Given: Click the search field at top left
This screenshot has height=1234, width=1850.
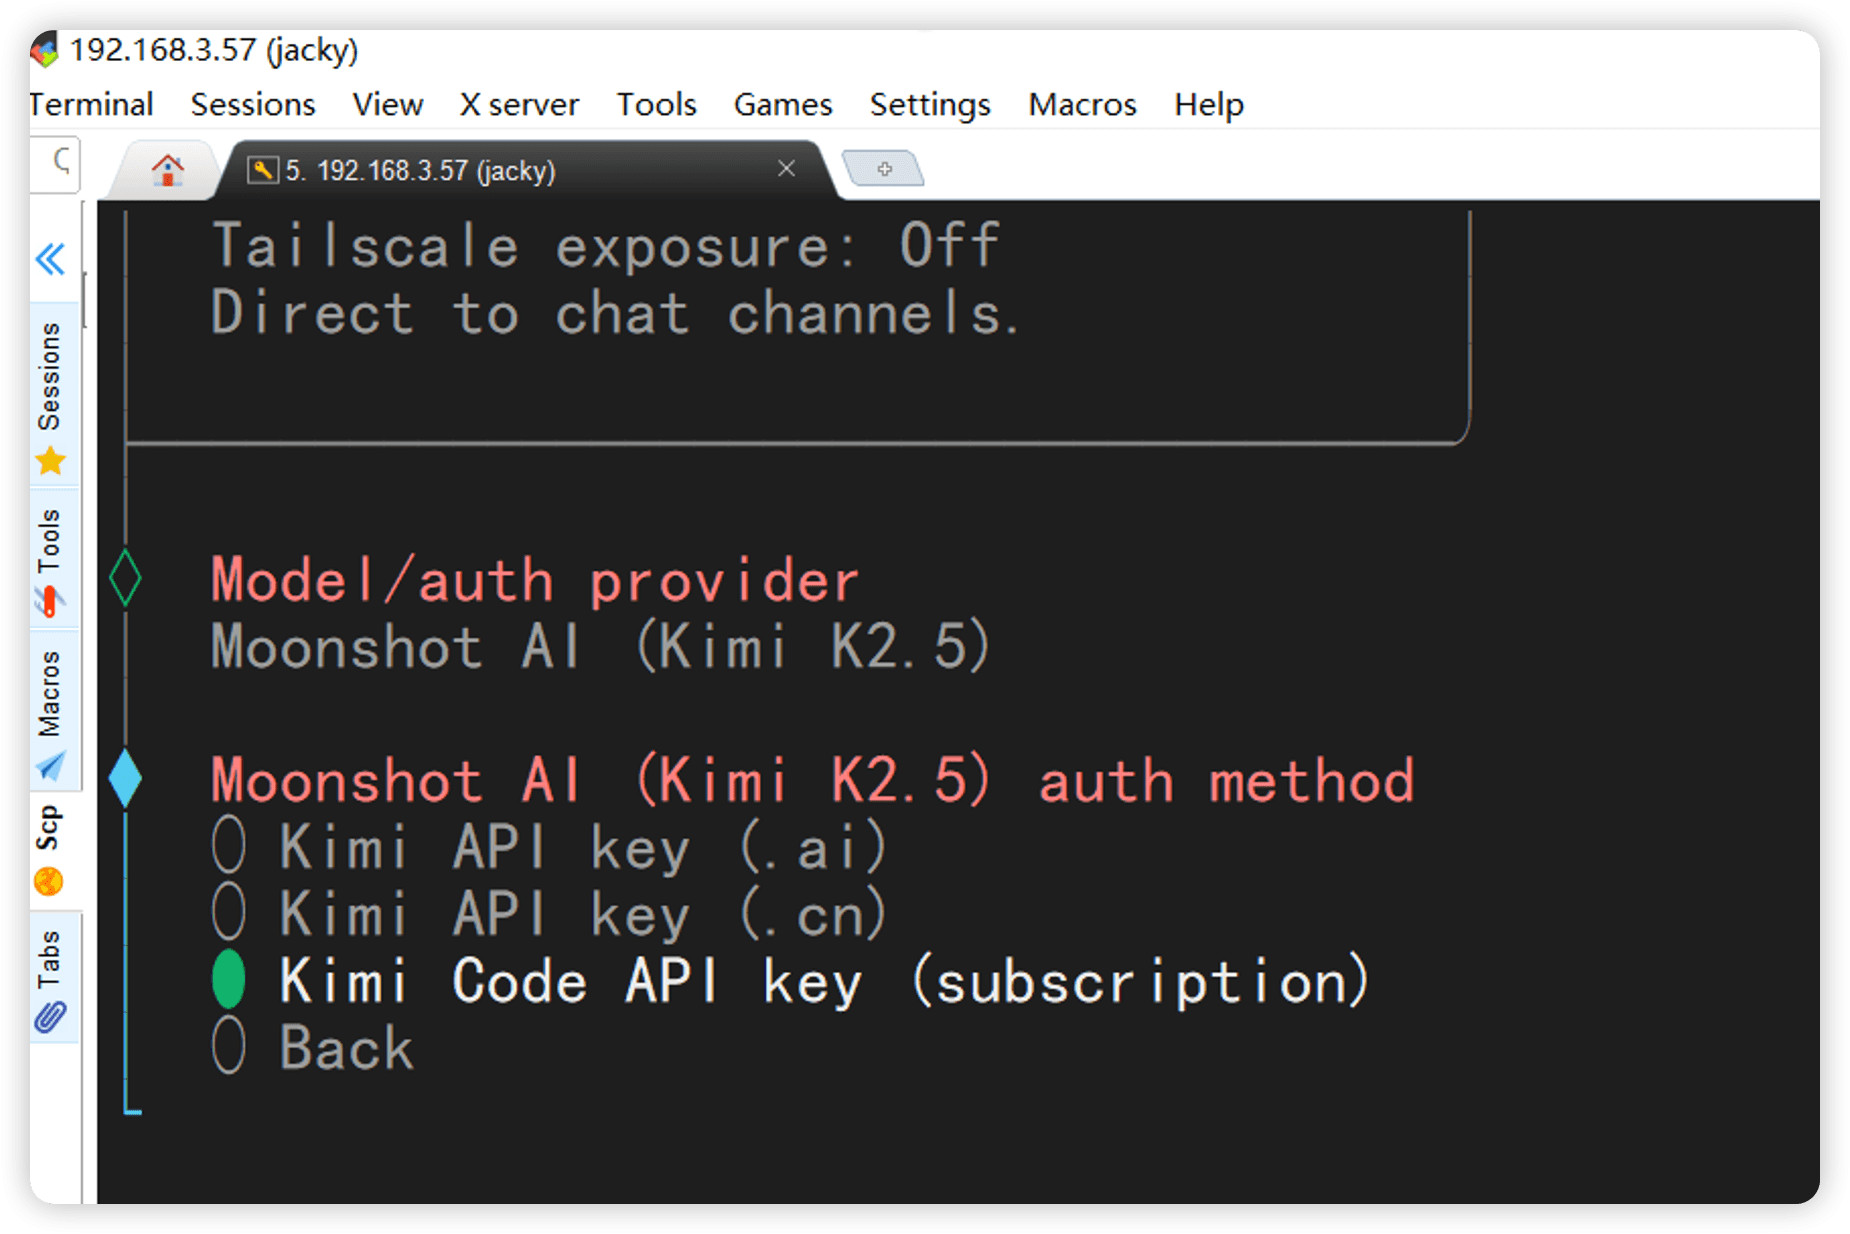Looking at the screenshot, I should tap(56, 164).
